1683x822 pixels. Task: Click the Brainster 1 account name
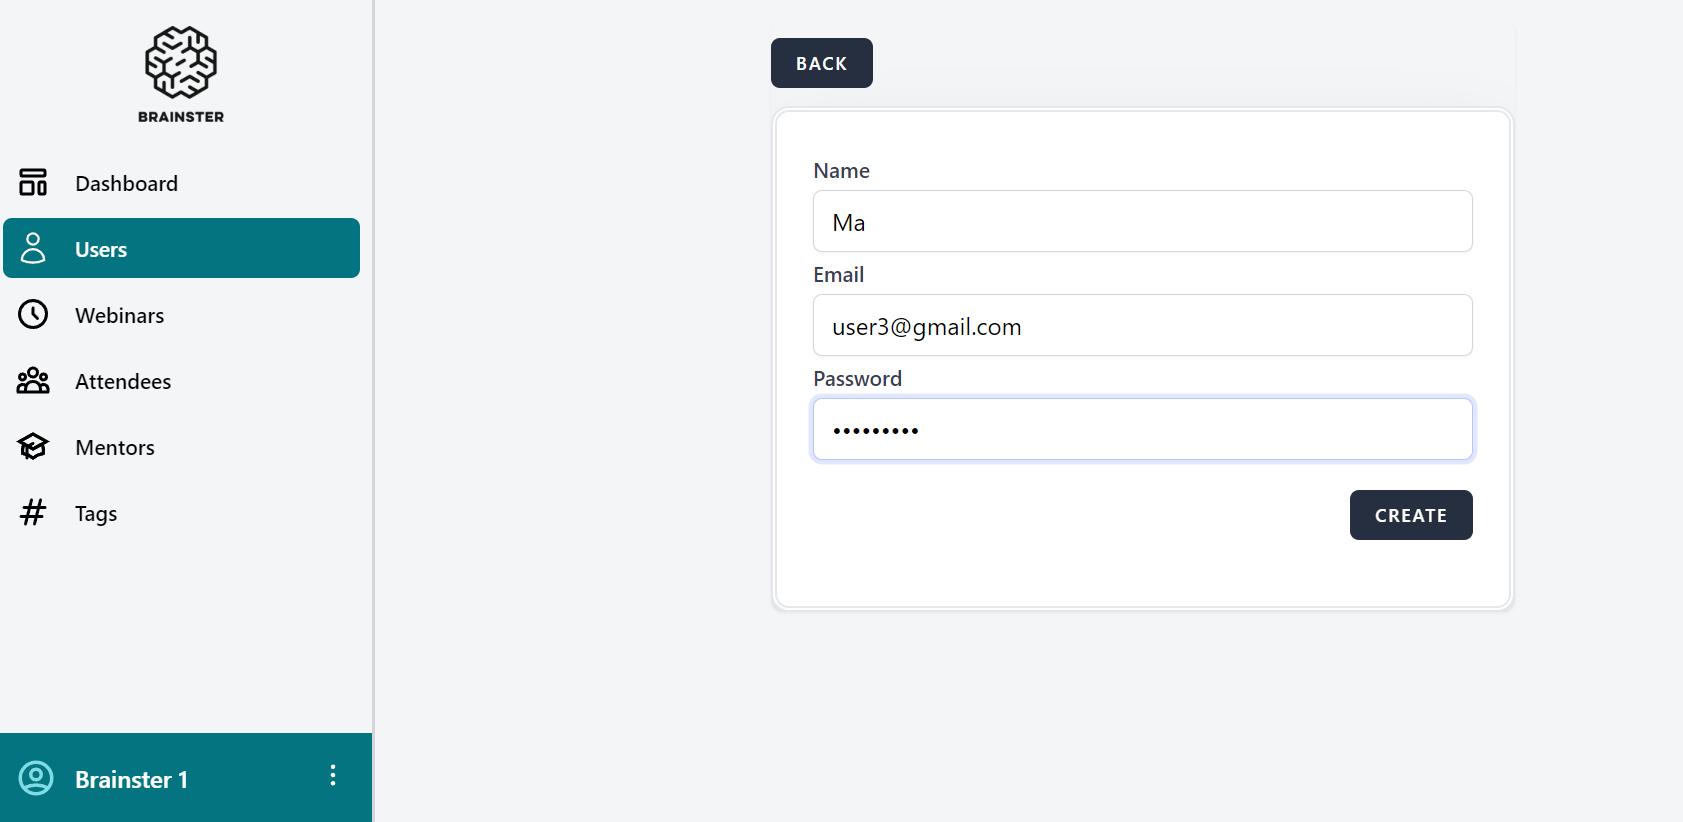(x=131, y=780)
